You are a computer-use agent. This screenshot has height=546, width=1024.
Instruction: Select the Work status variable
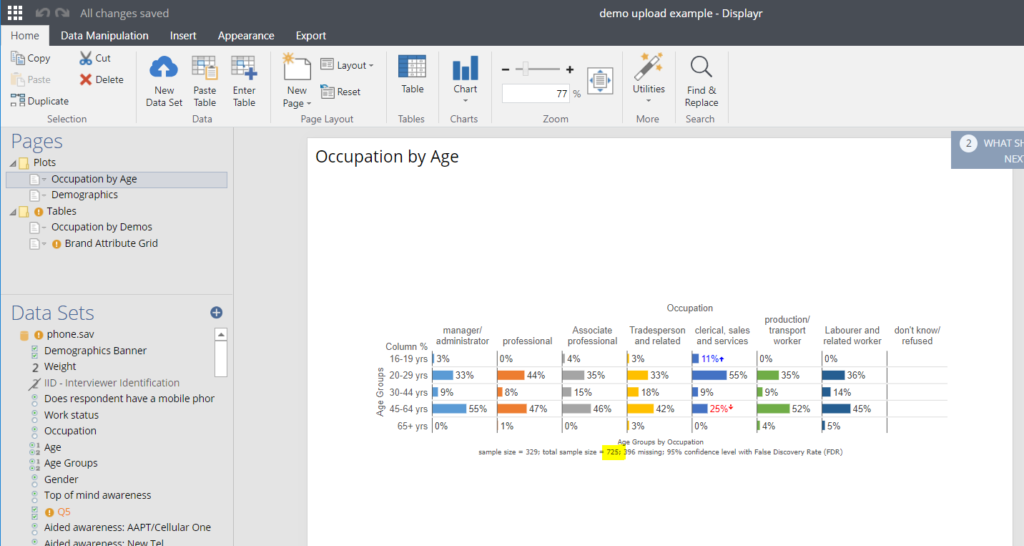click(x=71, y=415)
